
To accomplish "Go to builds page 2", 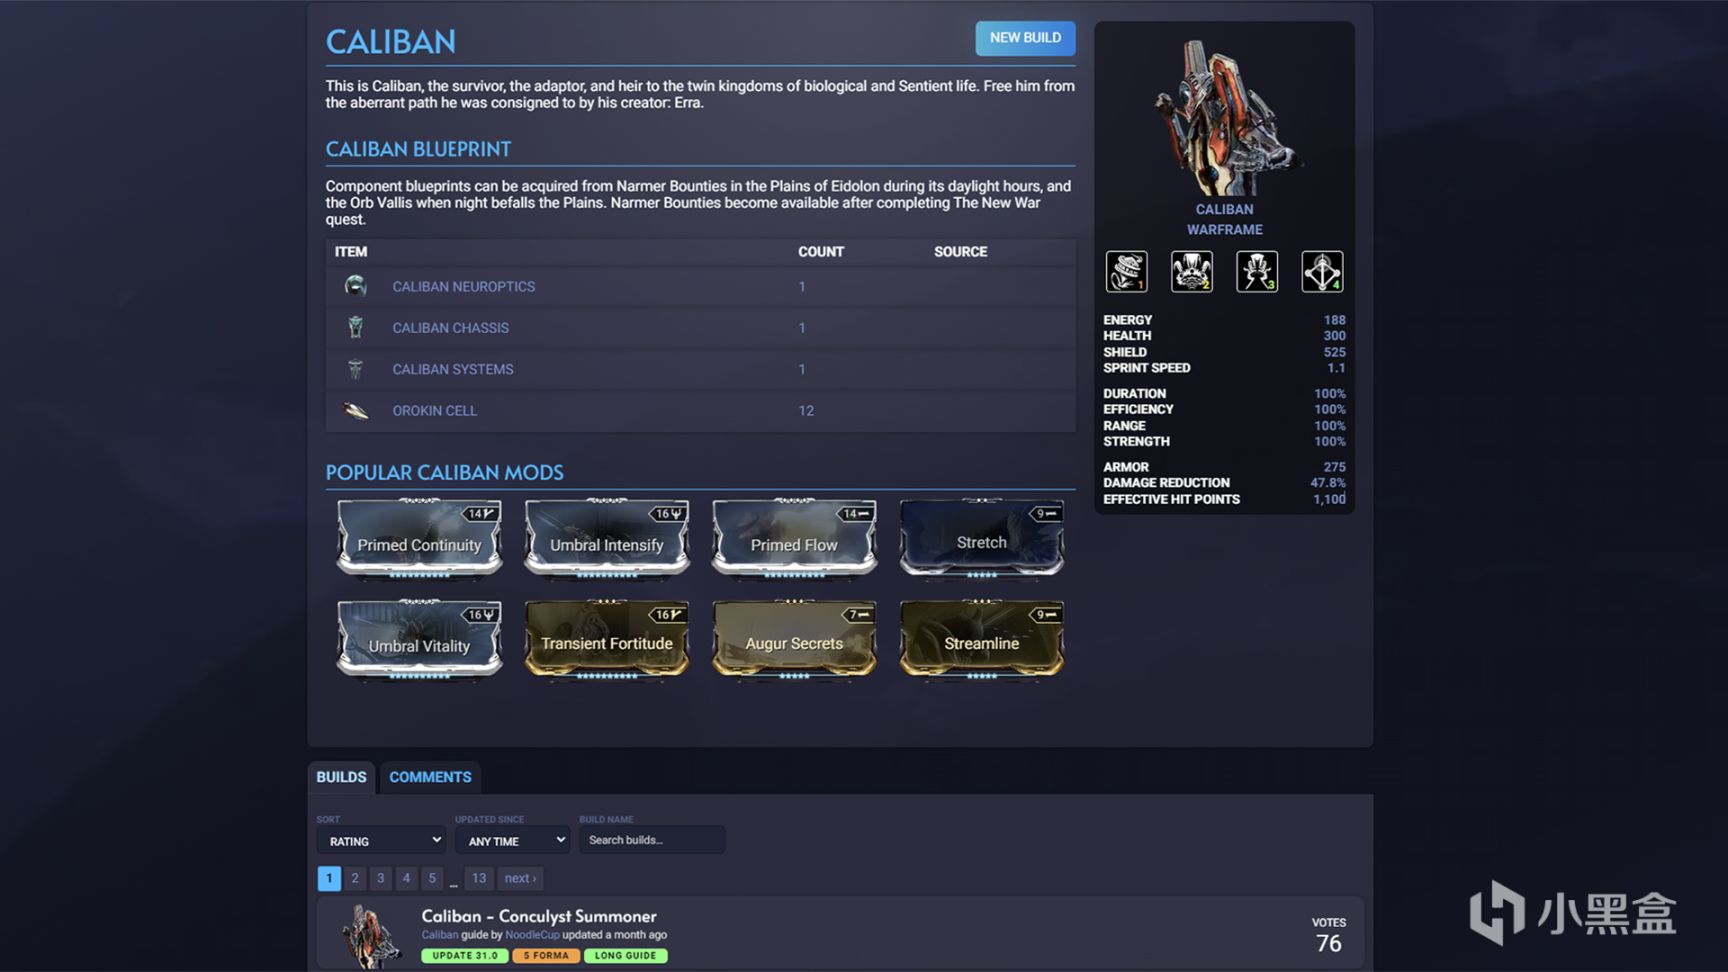I will pos(355,878).
